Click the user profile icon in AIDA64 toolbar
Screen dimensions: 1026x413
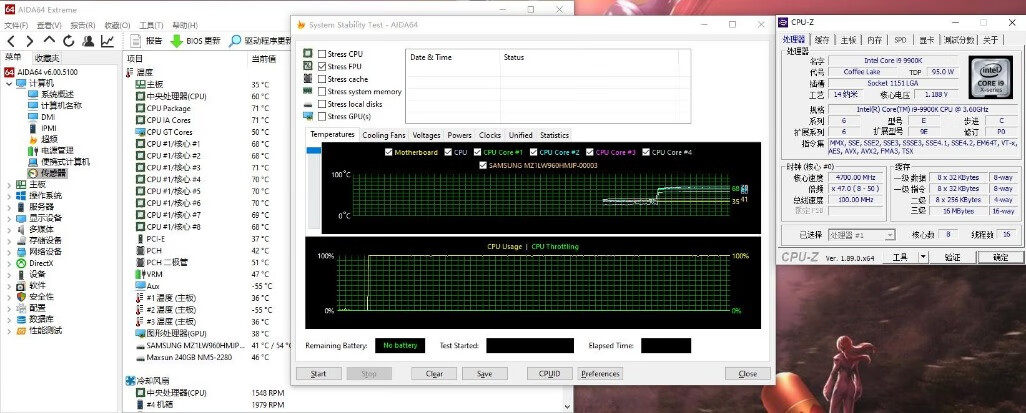[88, 41]
